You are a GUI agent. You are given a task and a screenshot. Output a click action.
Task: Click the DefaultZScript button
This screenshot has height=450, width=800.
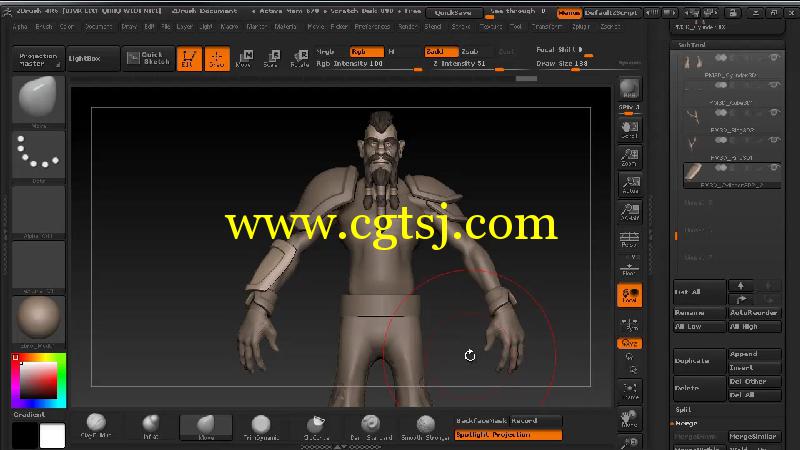611,13
